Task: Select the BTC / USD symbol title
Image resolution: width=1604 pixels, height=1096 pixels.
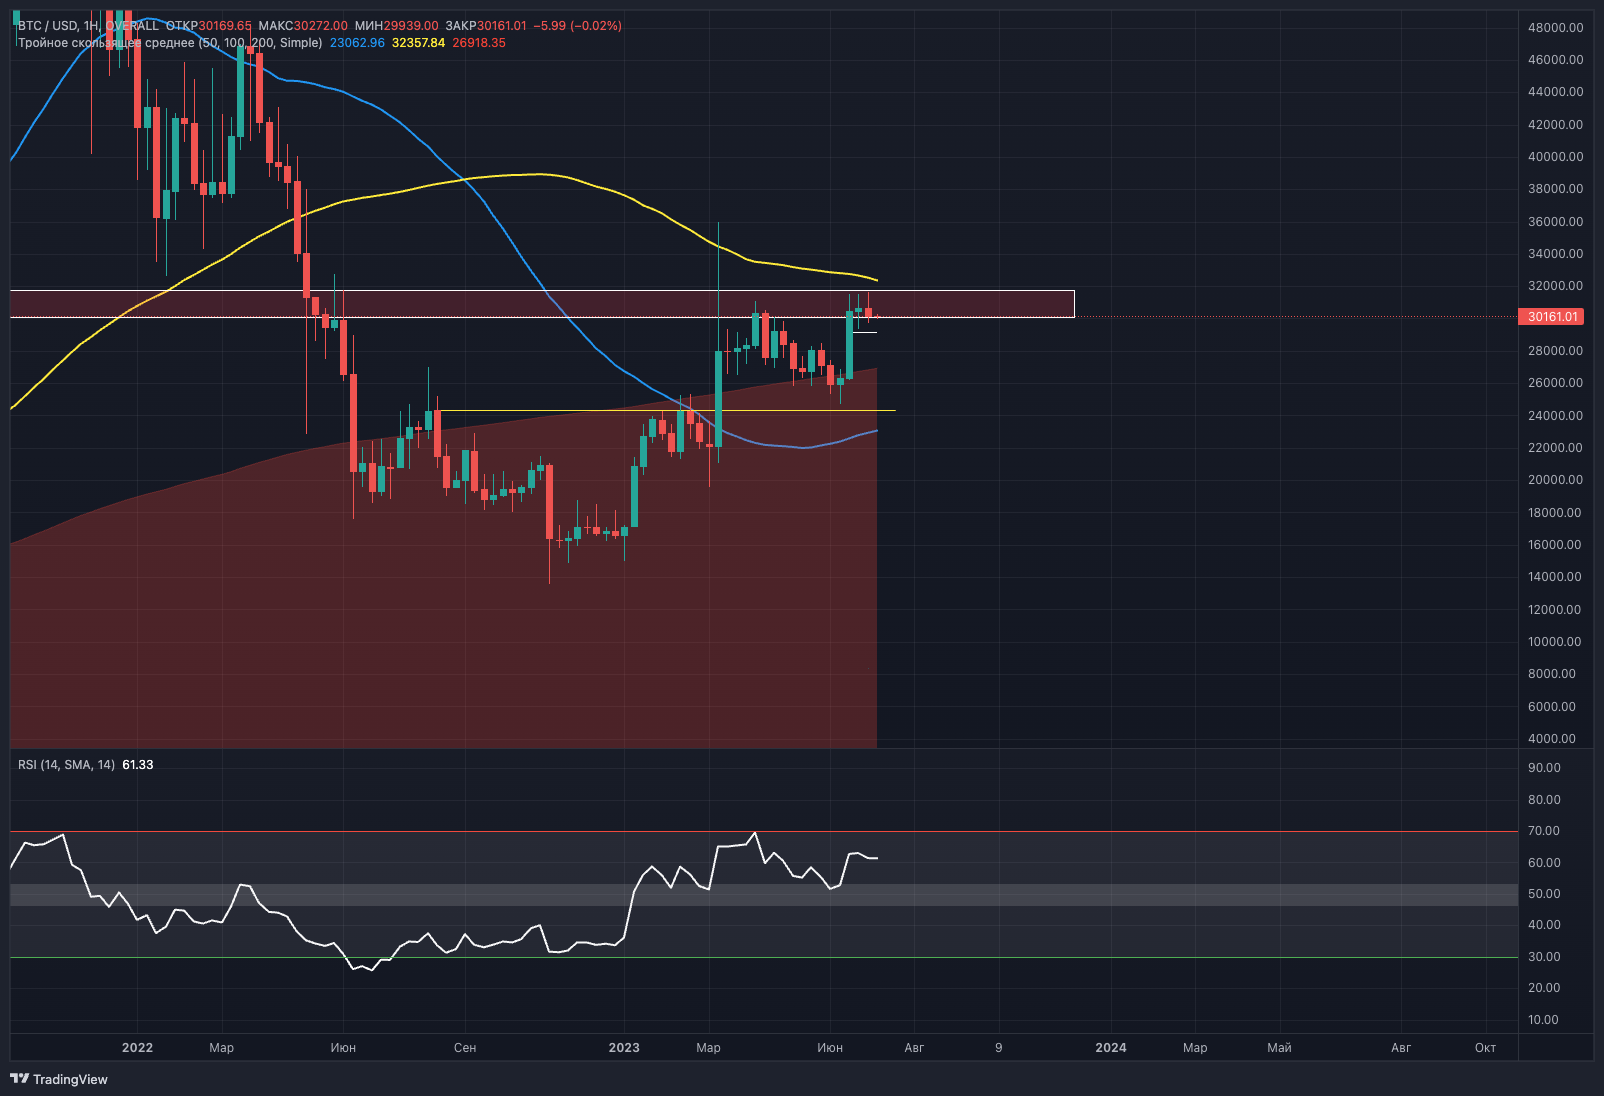Action: click(48, 25)
